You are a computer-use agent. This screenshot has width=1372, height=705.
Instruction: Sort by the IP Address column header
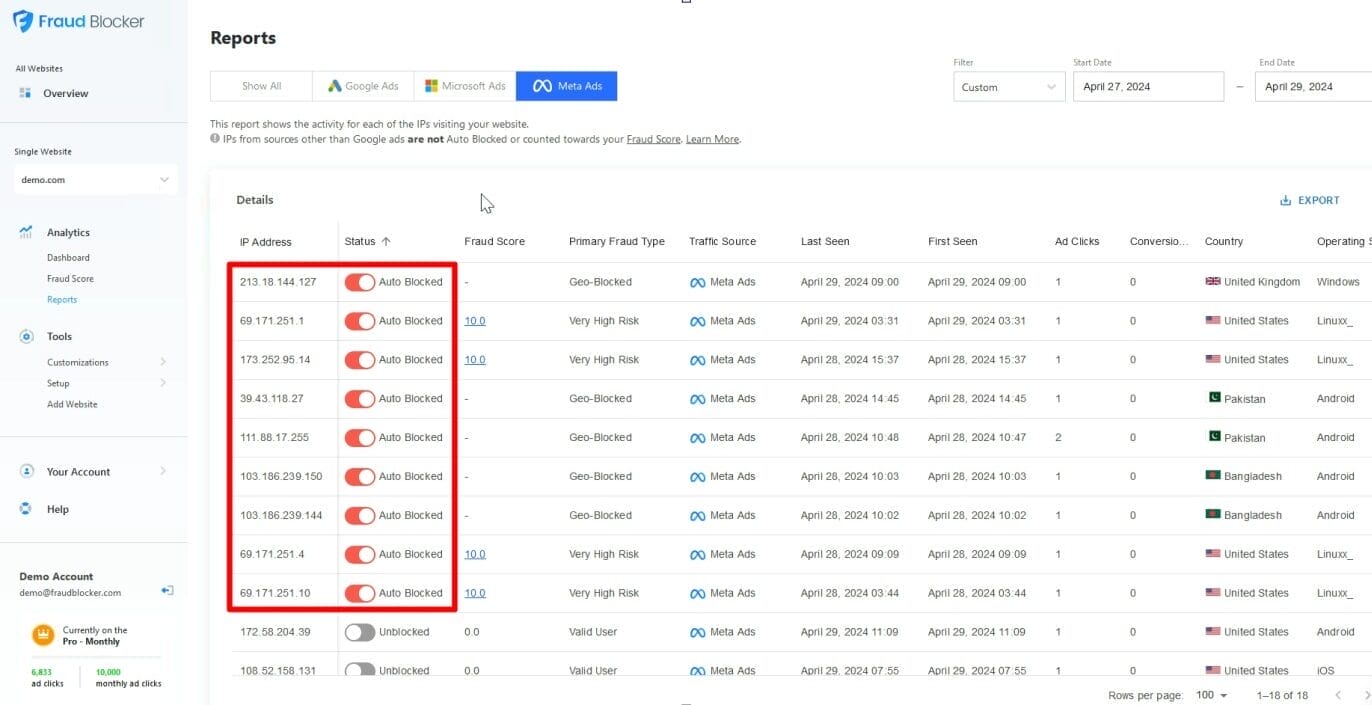[x=266, y=242]
